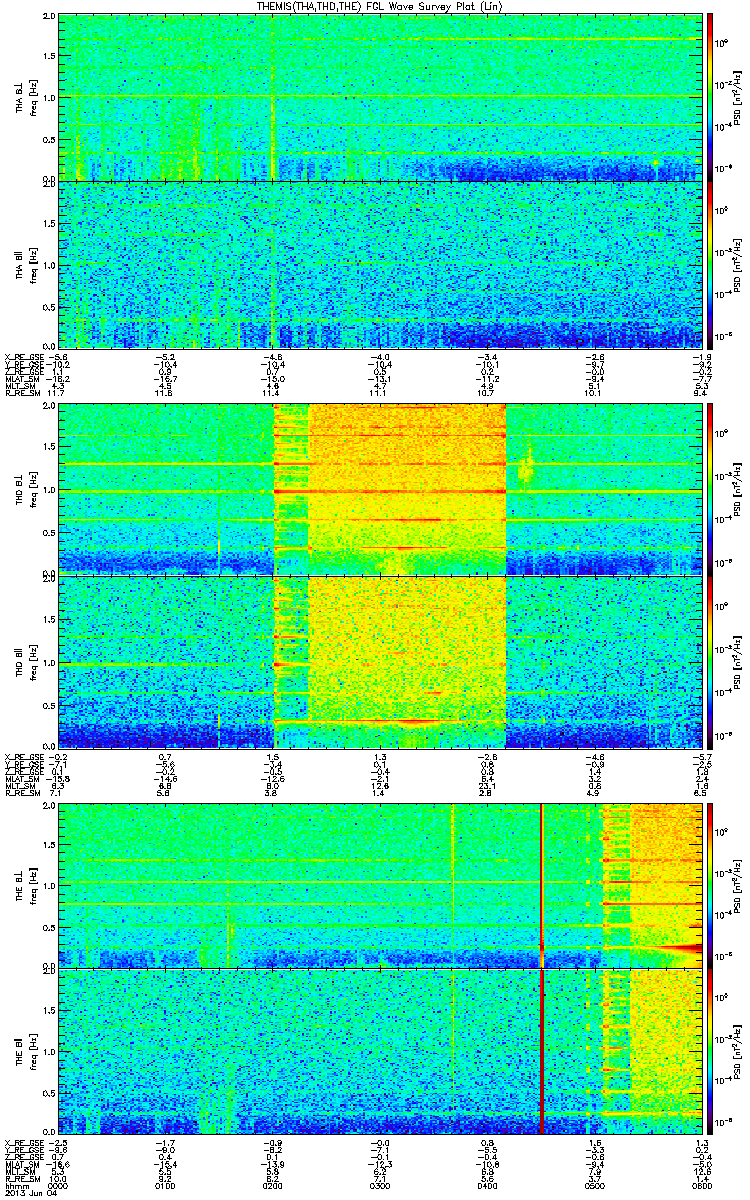Click the 0600 time tick label
750x1200 pixels.
(704, 1186)
